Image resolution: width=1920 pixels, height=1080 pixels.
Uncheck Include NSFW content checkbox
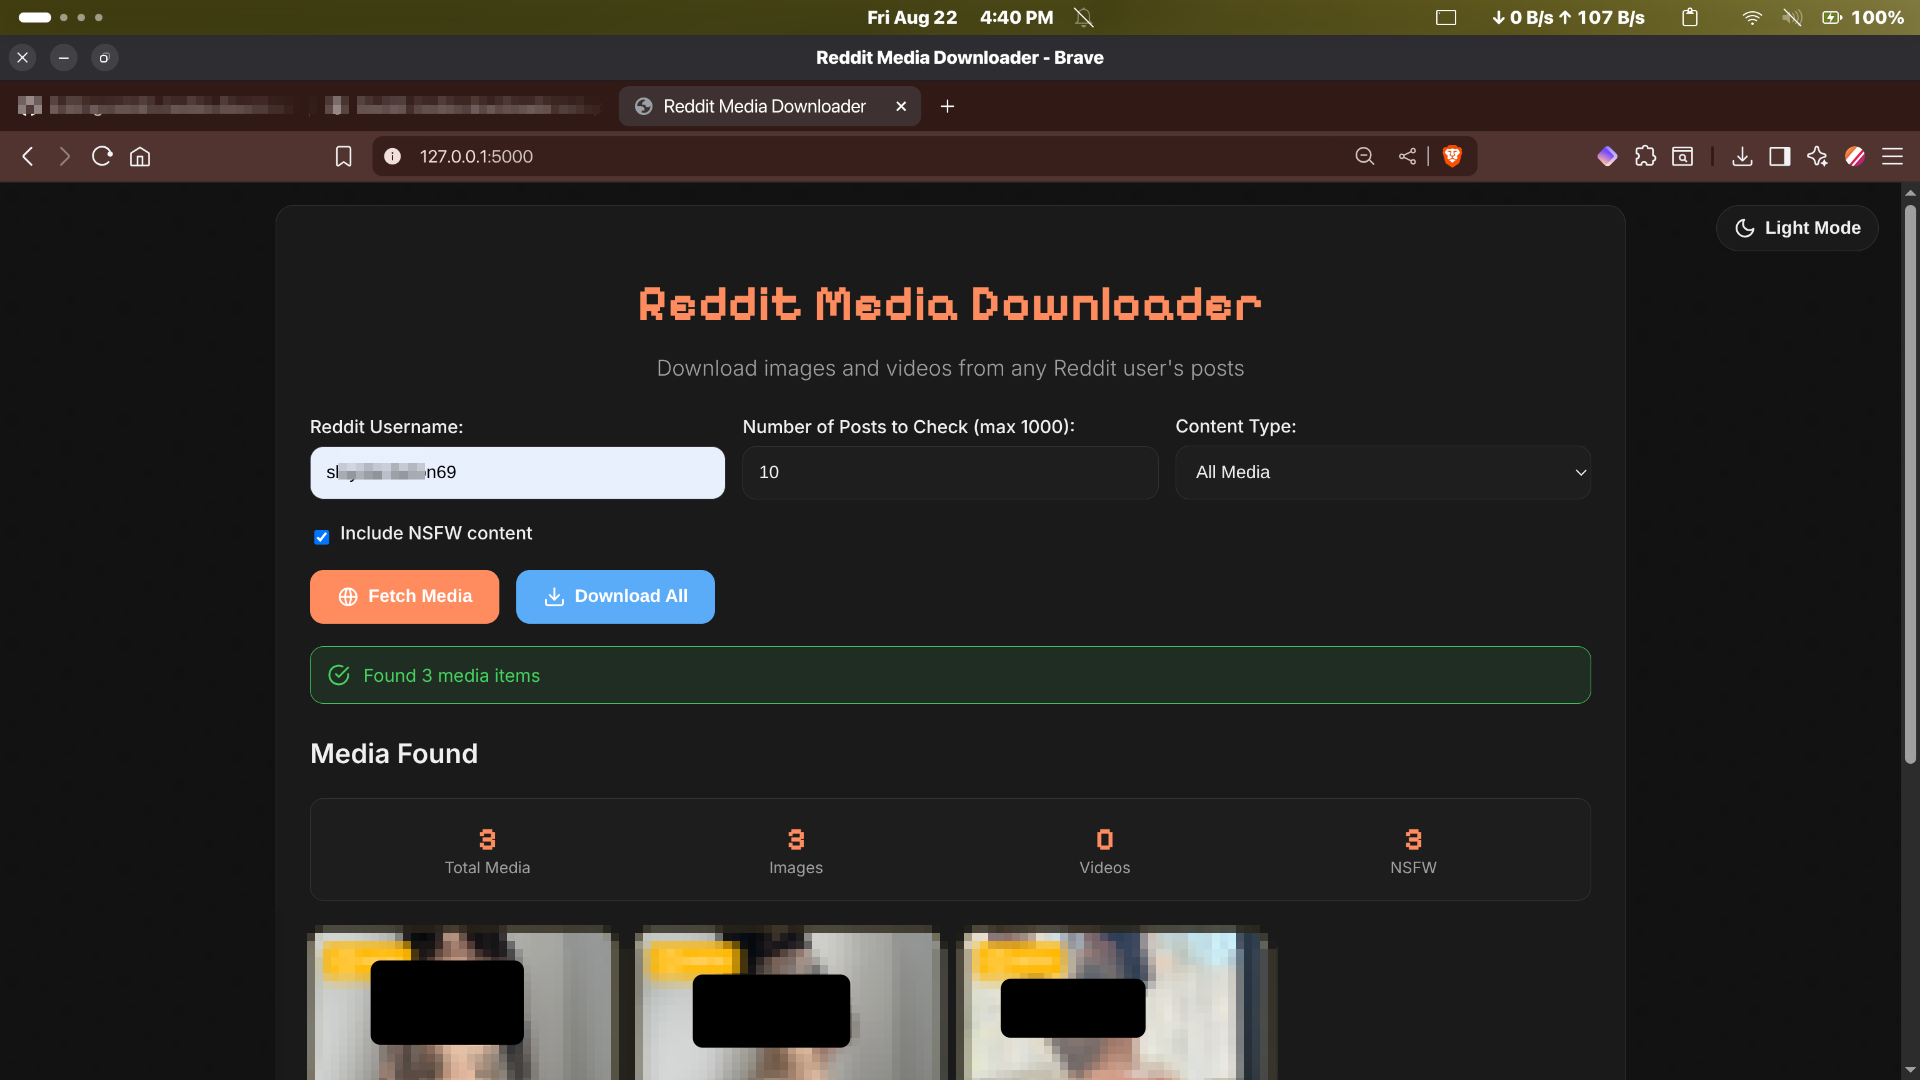[321, 537]
